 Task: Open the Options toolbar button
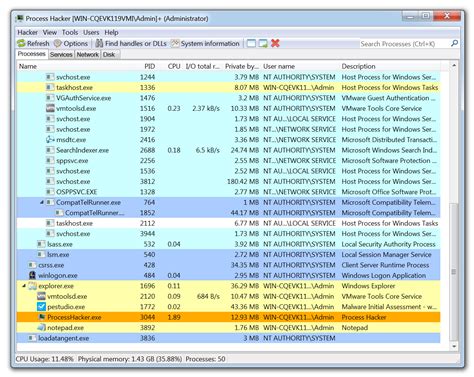[71, 43]
